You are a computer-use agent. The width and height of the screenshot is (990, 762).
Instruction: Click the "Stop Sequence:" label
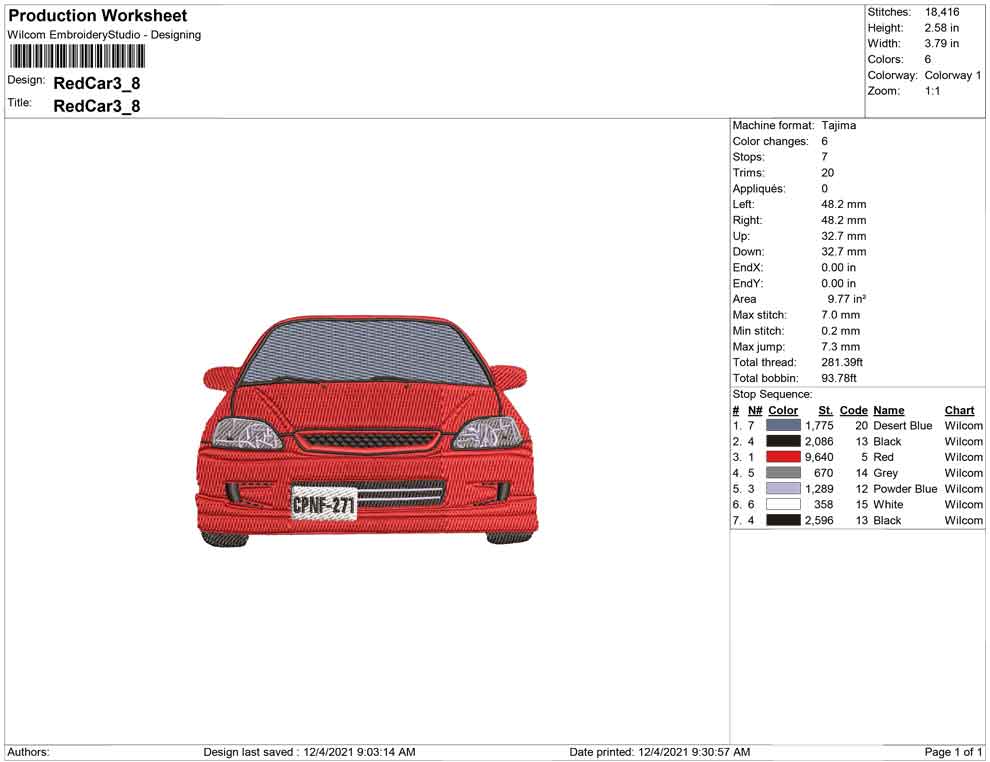click(x=772, y=394)
